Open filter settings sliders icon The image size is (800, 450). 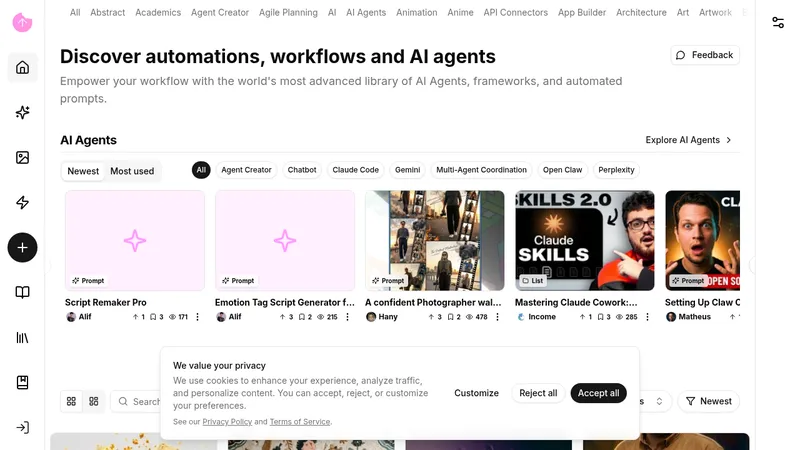(x=778, y=22)
